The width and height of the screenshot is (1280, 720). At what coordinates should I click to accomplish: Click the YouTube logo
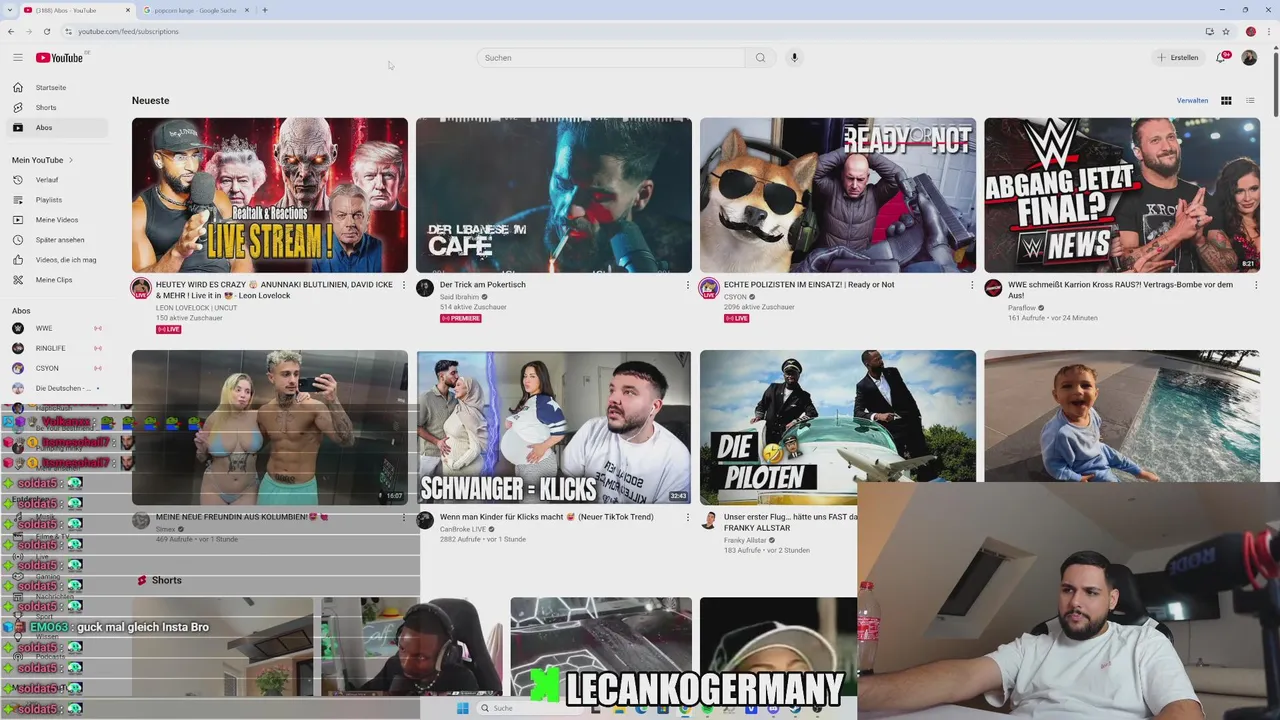pyautogui.click(x=60, y=57)
